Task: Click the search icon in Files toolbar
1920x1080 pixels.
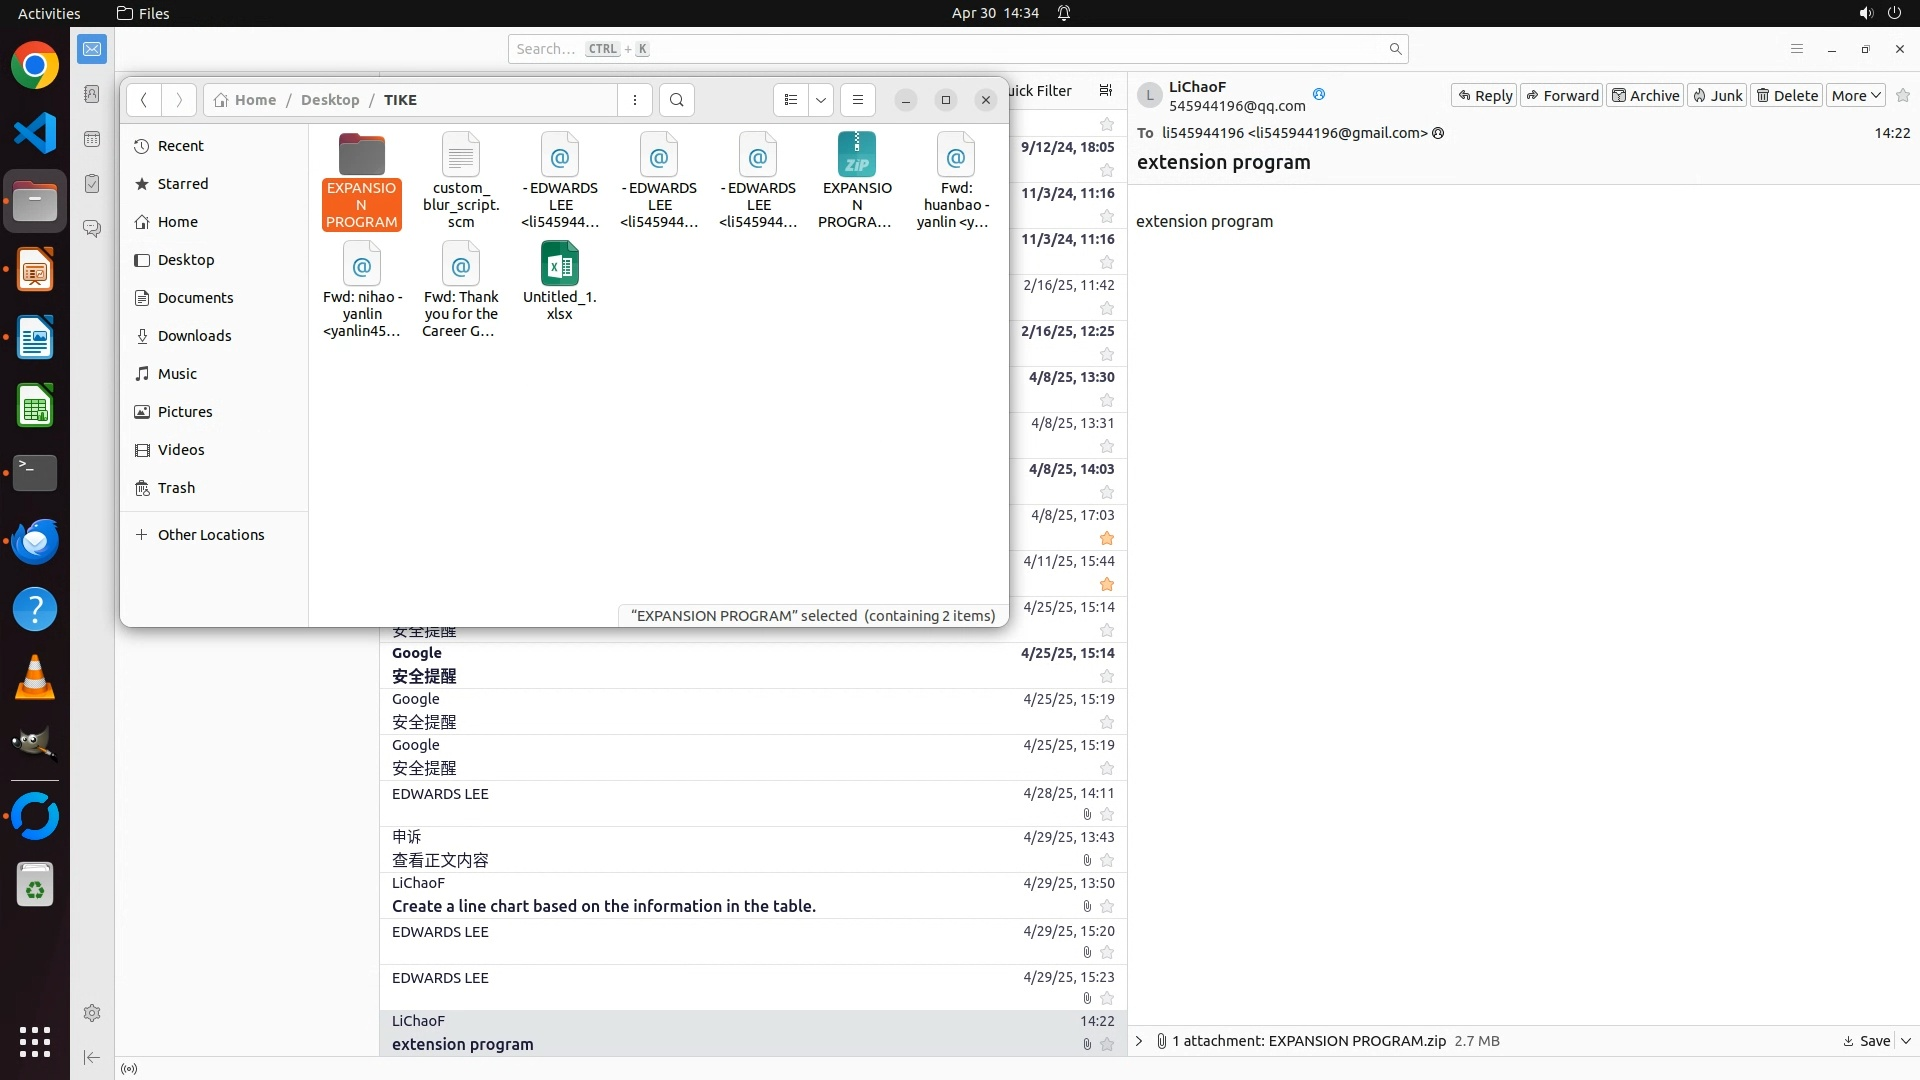Action: pyautogui.click(x=677, y=100)
